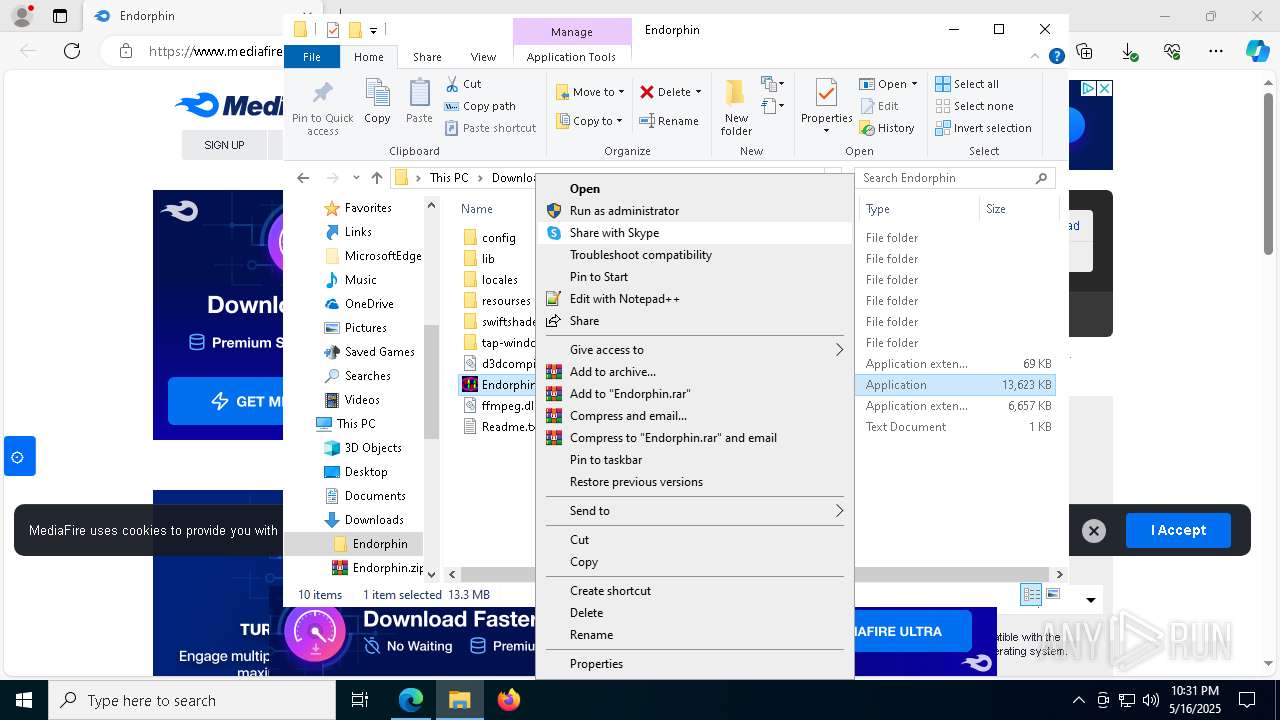Open Microsoft Edge from the taskbar
1280x720 pixels.
point(411,700)
